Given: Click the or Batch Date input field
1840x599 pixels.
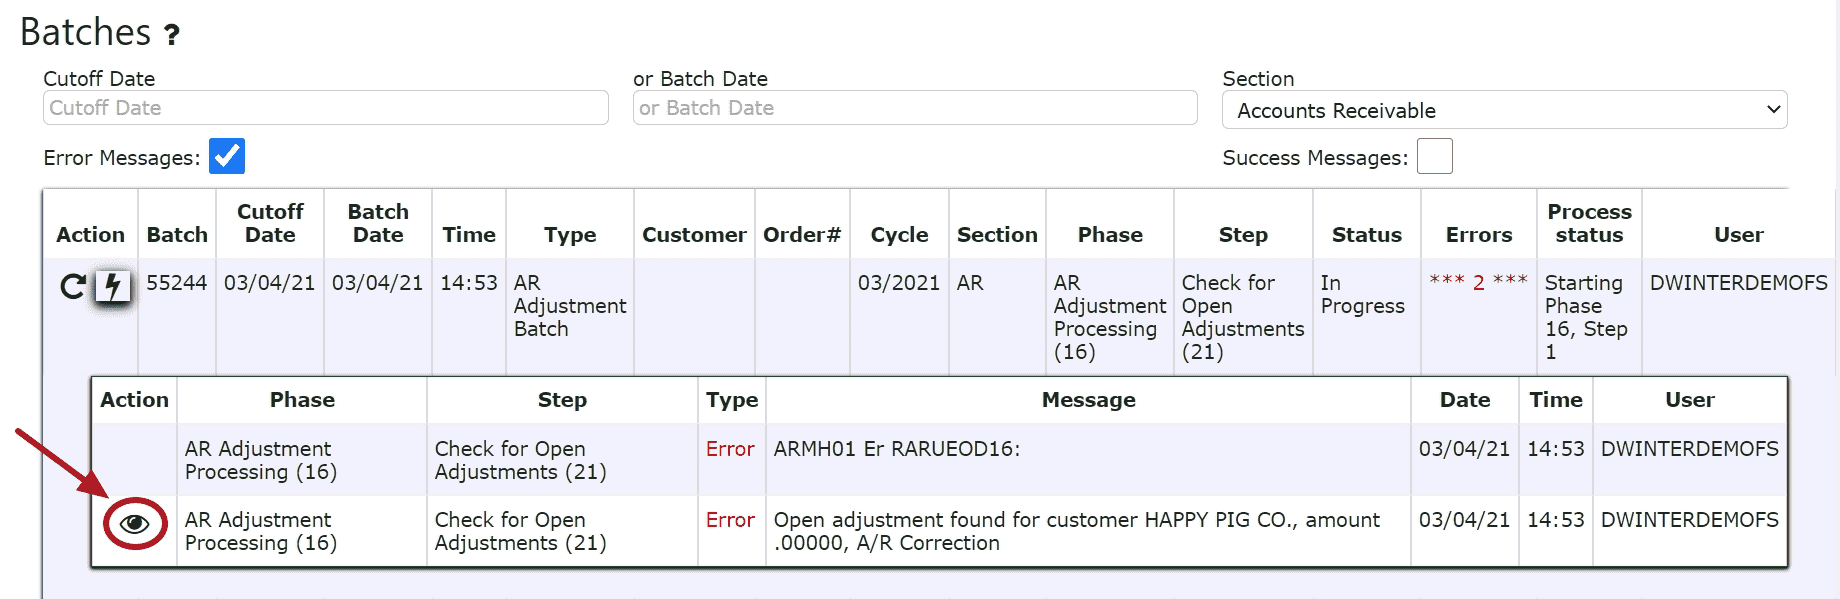Looking at the screenshot, I should click(915, 108).
